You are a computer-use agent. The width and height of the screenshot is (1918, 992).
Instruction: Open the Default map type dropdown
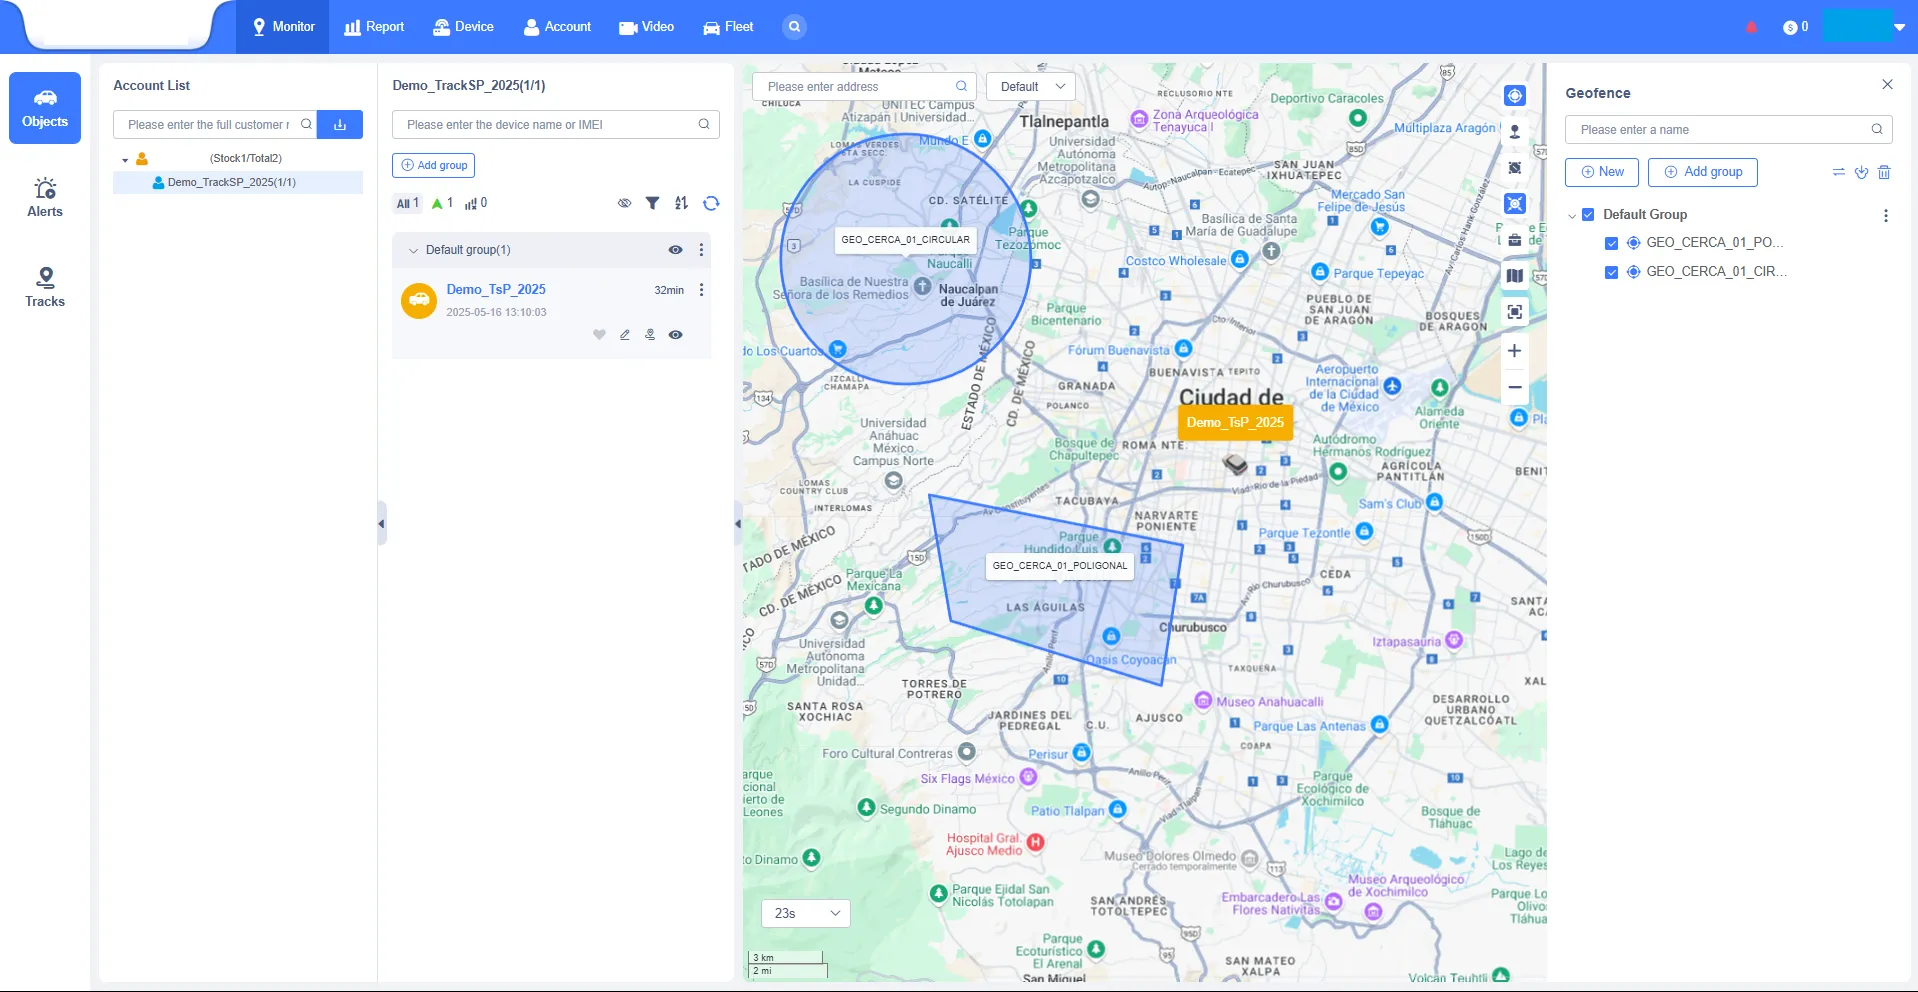coord(1030,86)
